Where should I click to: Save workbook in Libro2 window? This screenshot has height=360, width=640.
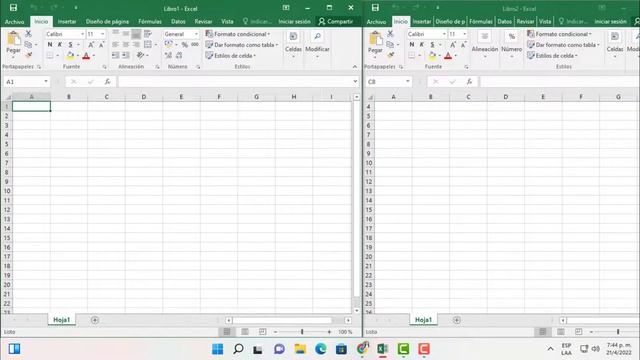(376, 8)
